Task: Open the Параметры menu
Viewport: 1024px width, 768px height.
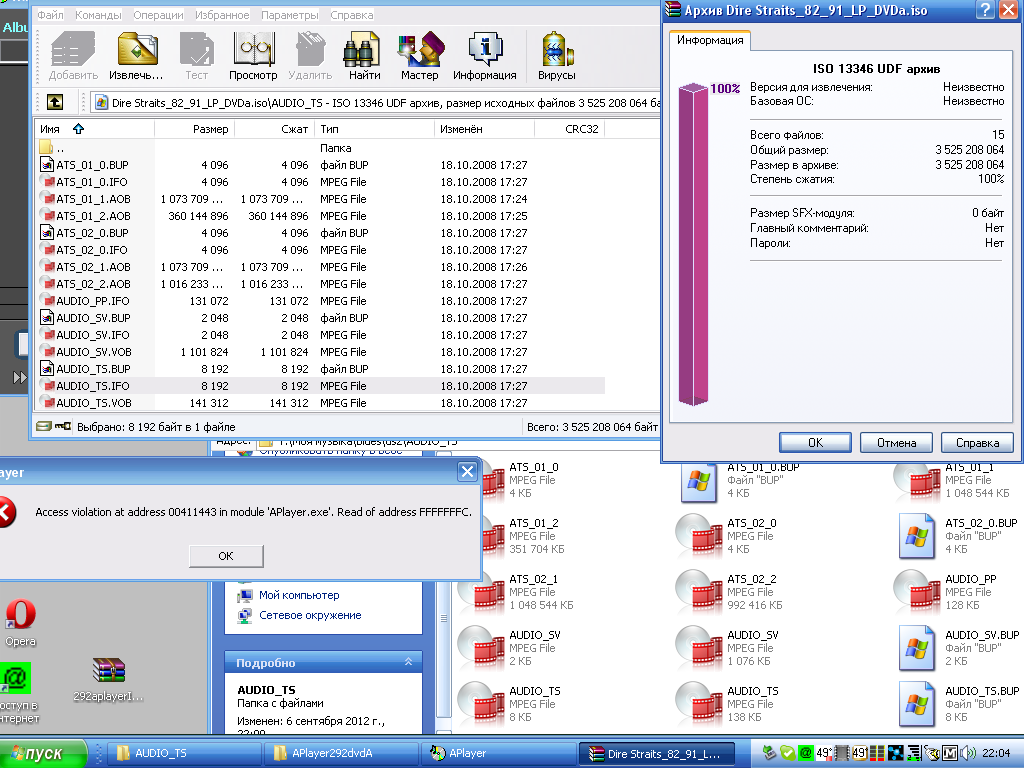Action: [290, 15]
